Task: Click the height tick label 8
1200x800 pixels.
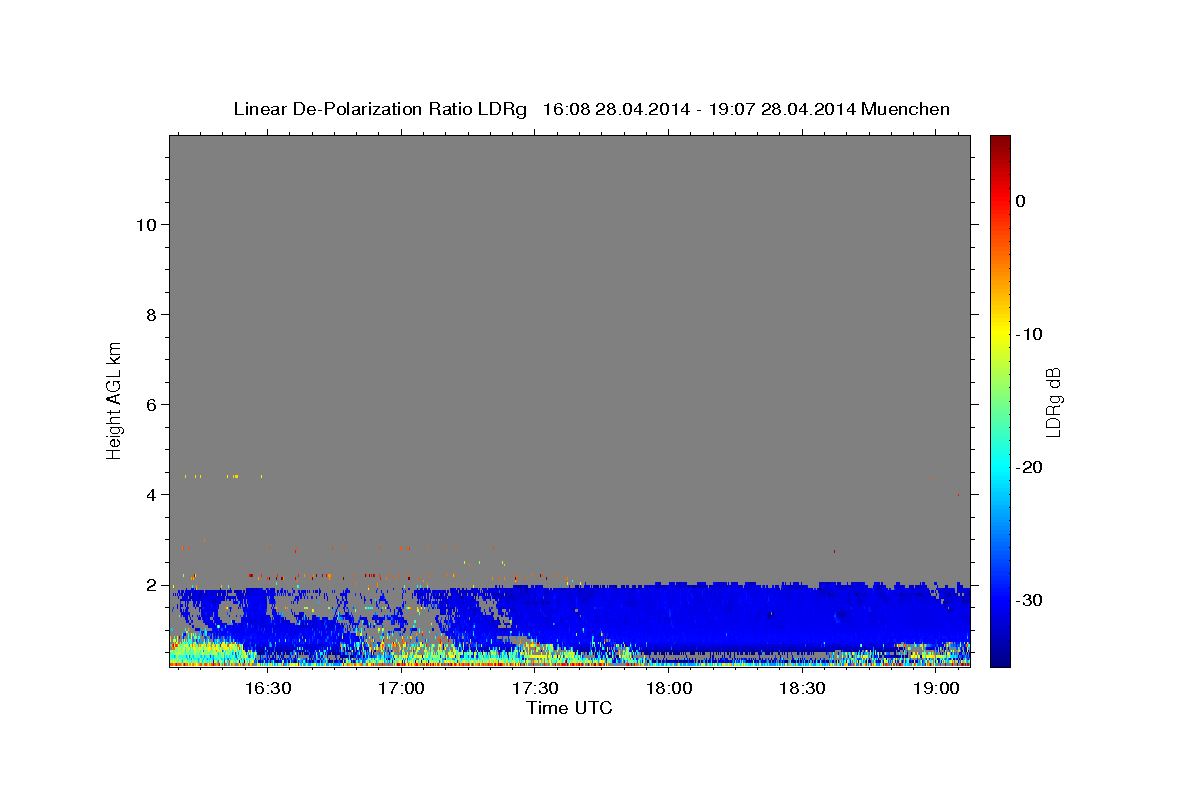Action: click(152, 315)
